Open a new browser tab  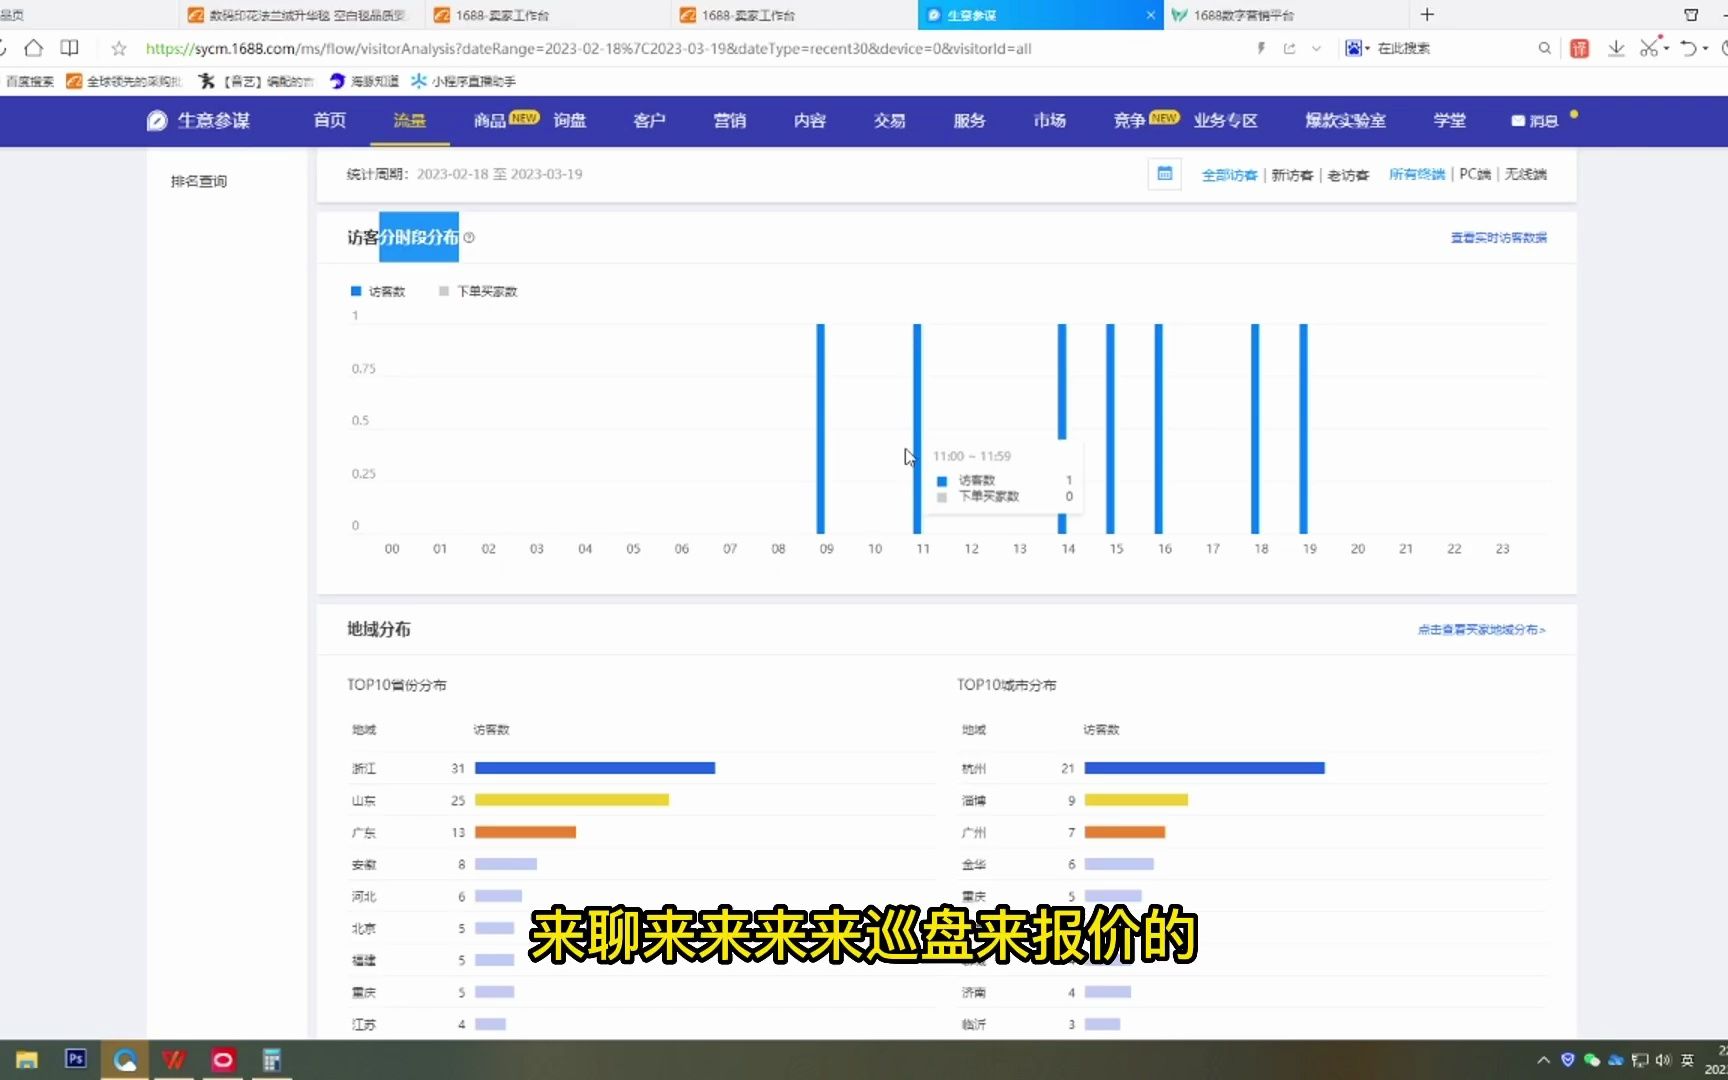[x=1427, y=14]
